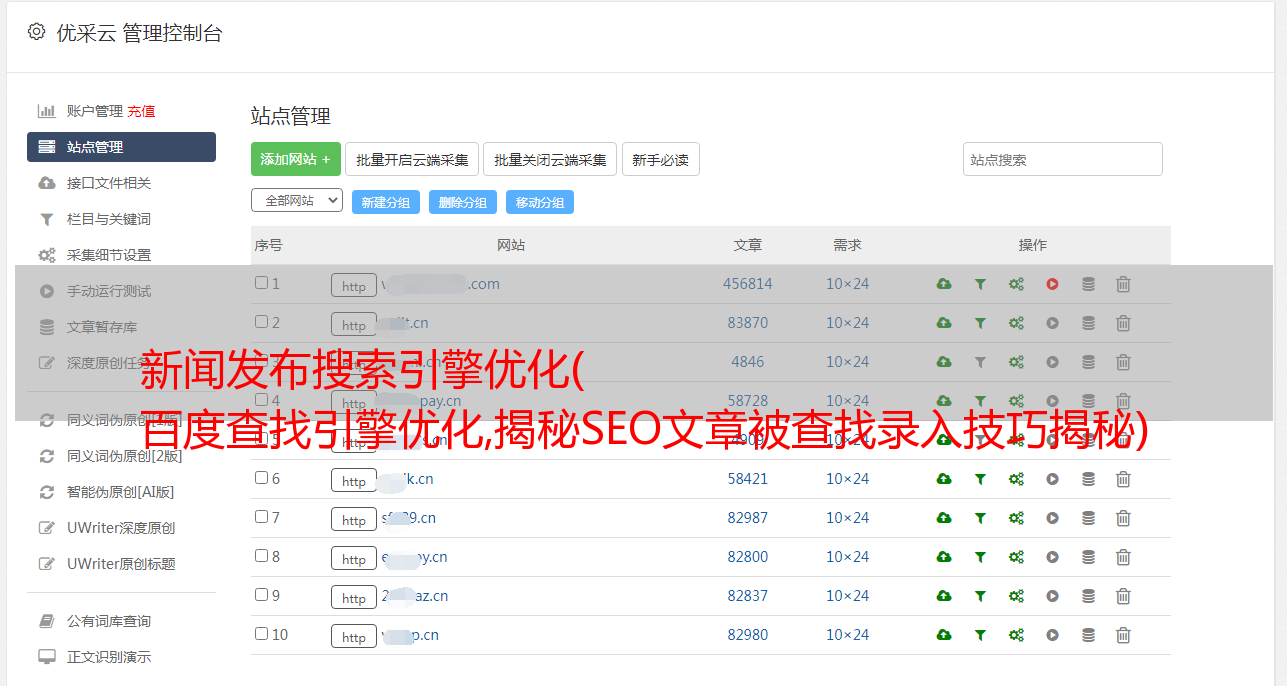This screenshot has height=686, width=1287.
Task: Click the 新建分组 button
Action: click(x=386, y=202)
